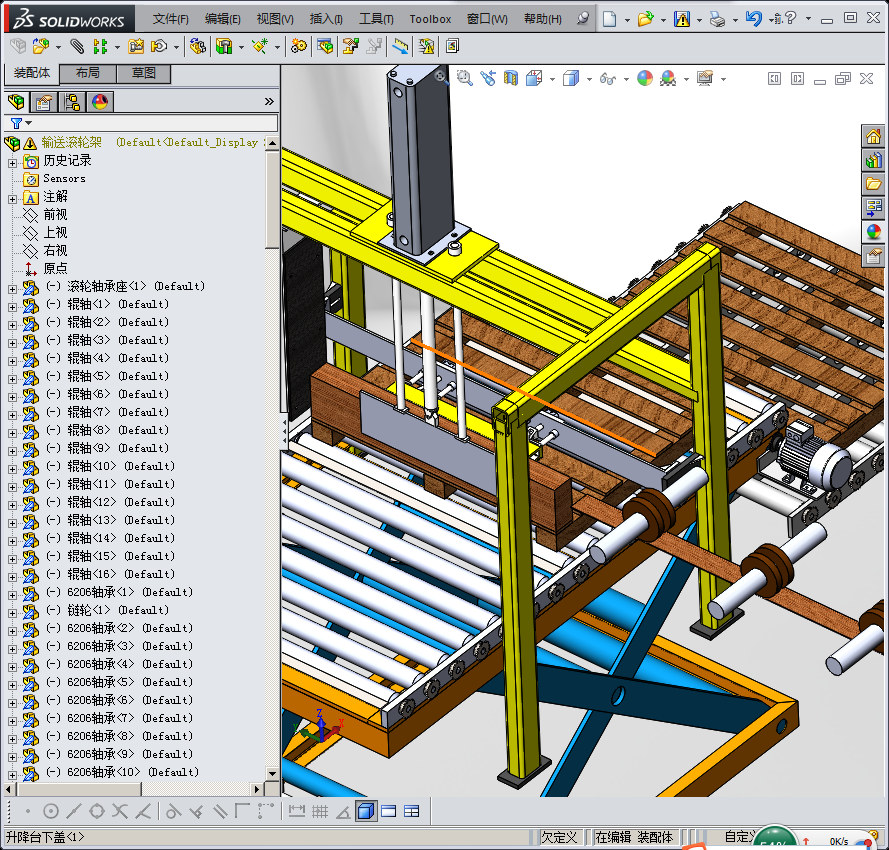Open the File Explorer folder task pane icon
Screen dimensions: 889x850
point(873,184)
